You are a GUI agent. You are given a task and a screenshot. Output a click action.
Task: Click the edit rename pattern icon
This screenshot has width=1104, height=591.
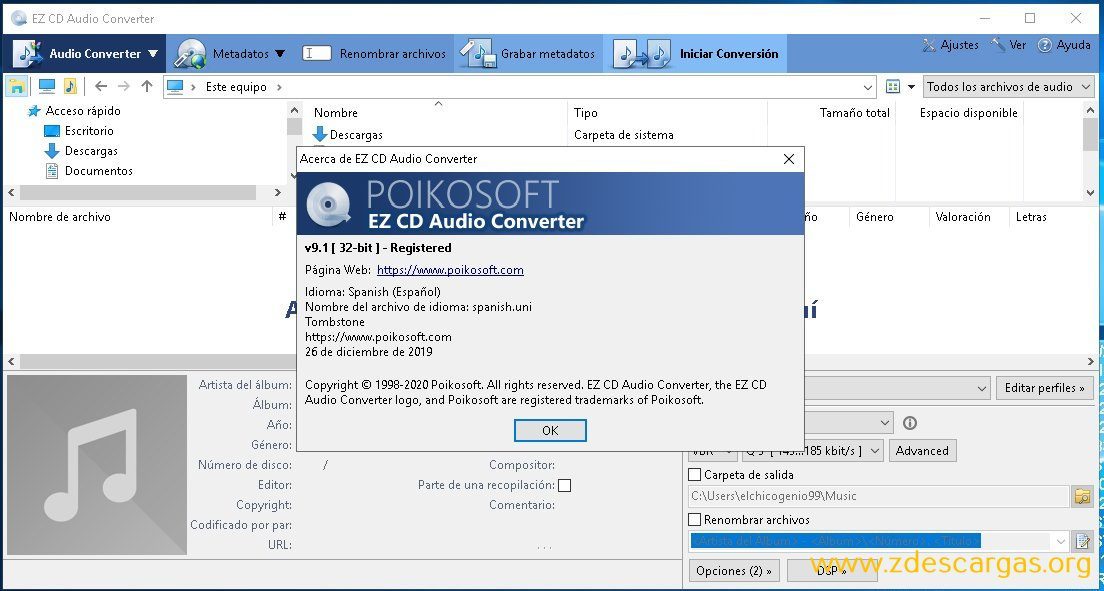1082,541
